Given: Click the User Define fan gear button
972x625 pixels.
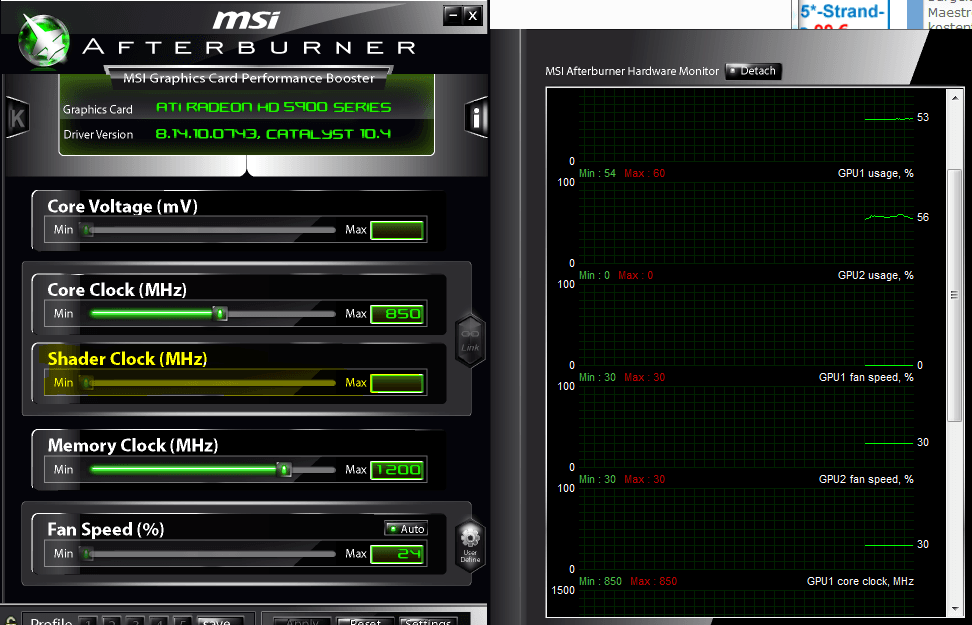Looking at the screenshot, I should [x=470, y=545].
